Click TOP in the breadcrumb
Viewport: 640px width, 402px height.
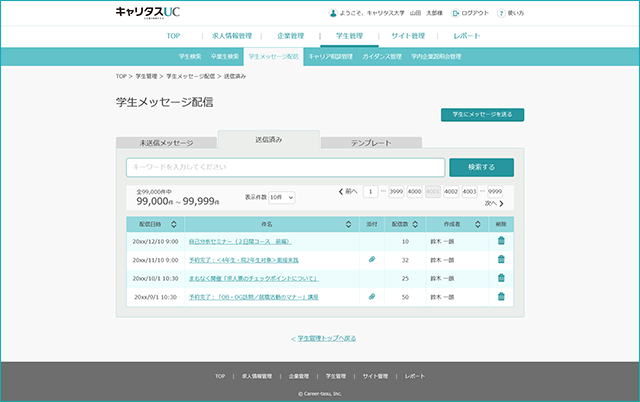[x=121, y=76]
